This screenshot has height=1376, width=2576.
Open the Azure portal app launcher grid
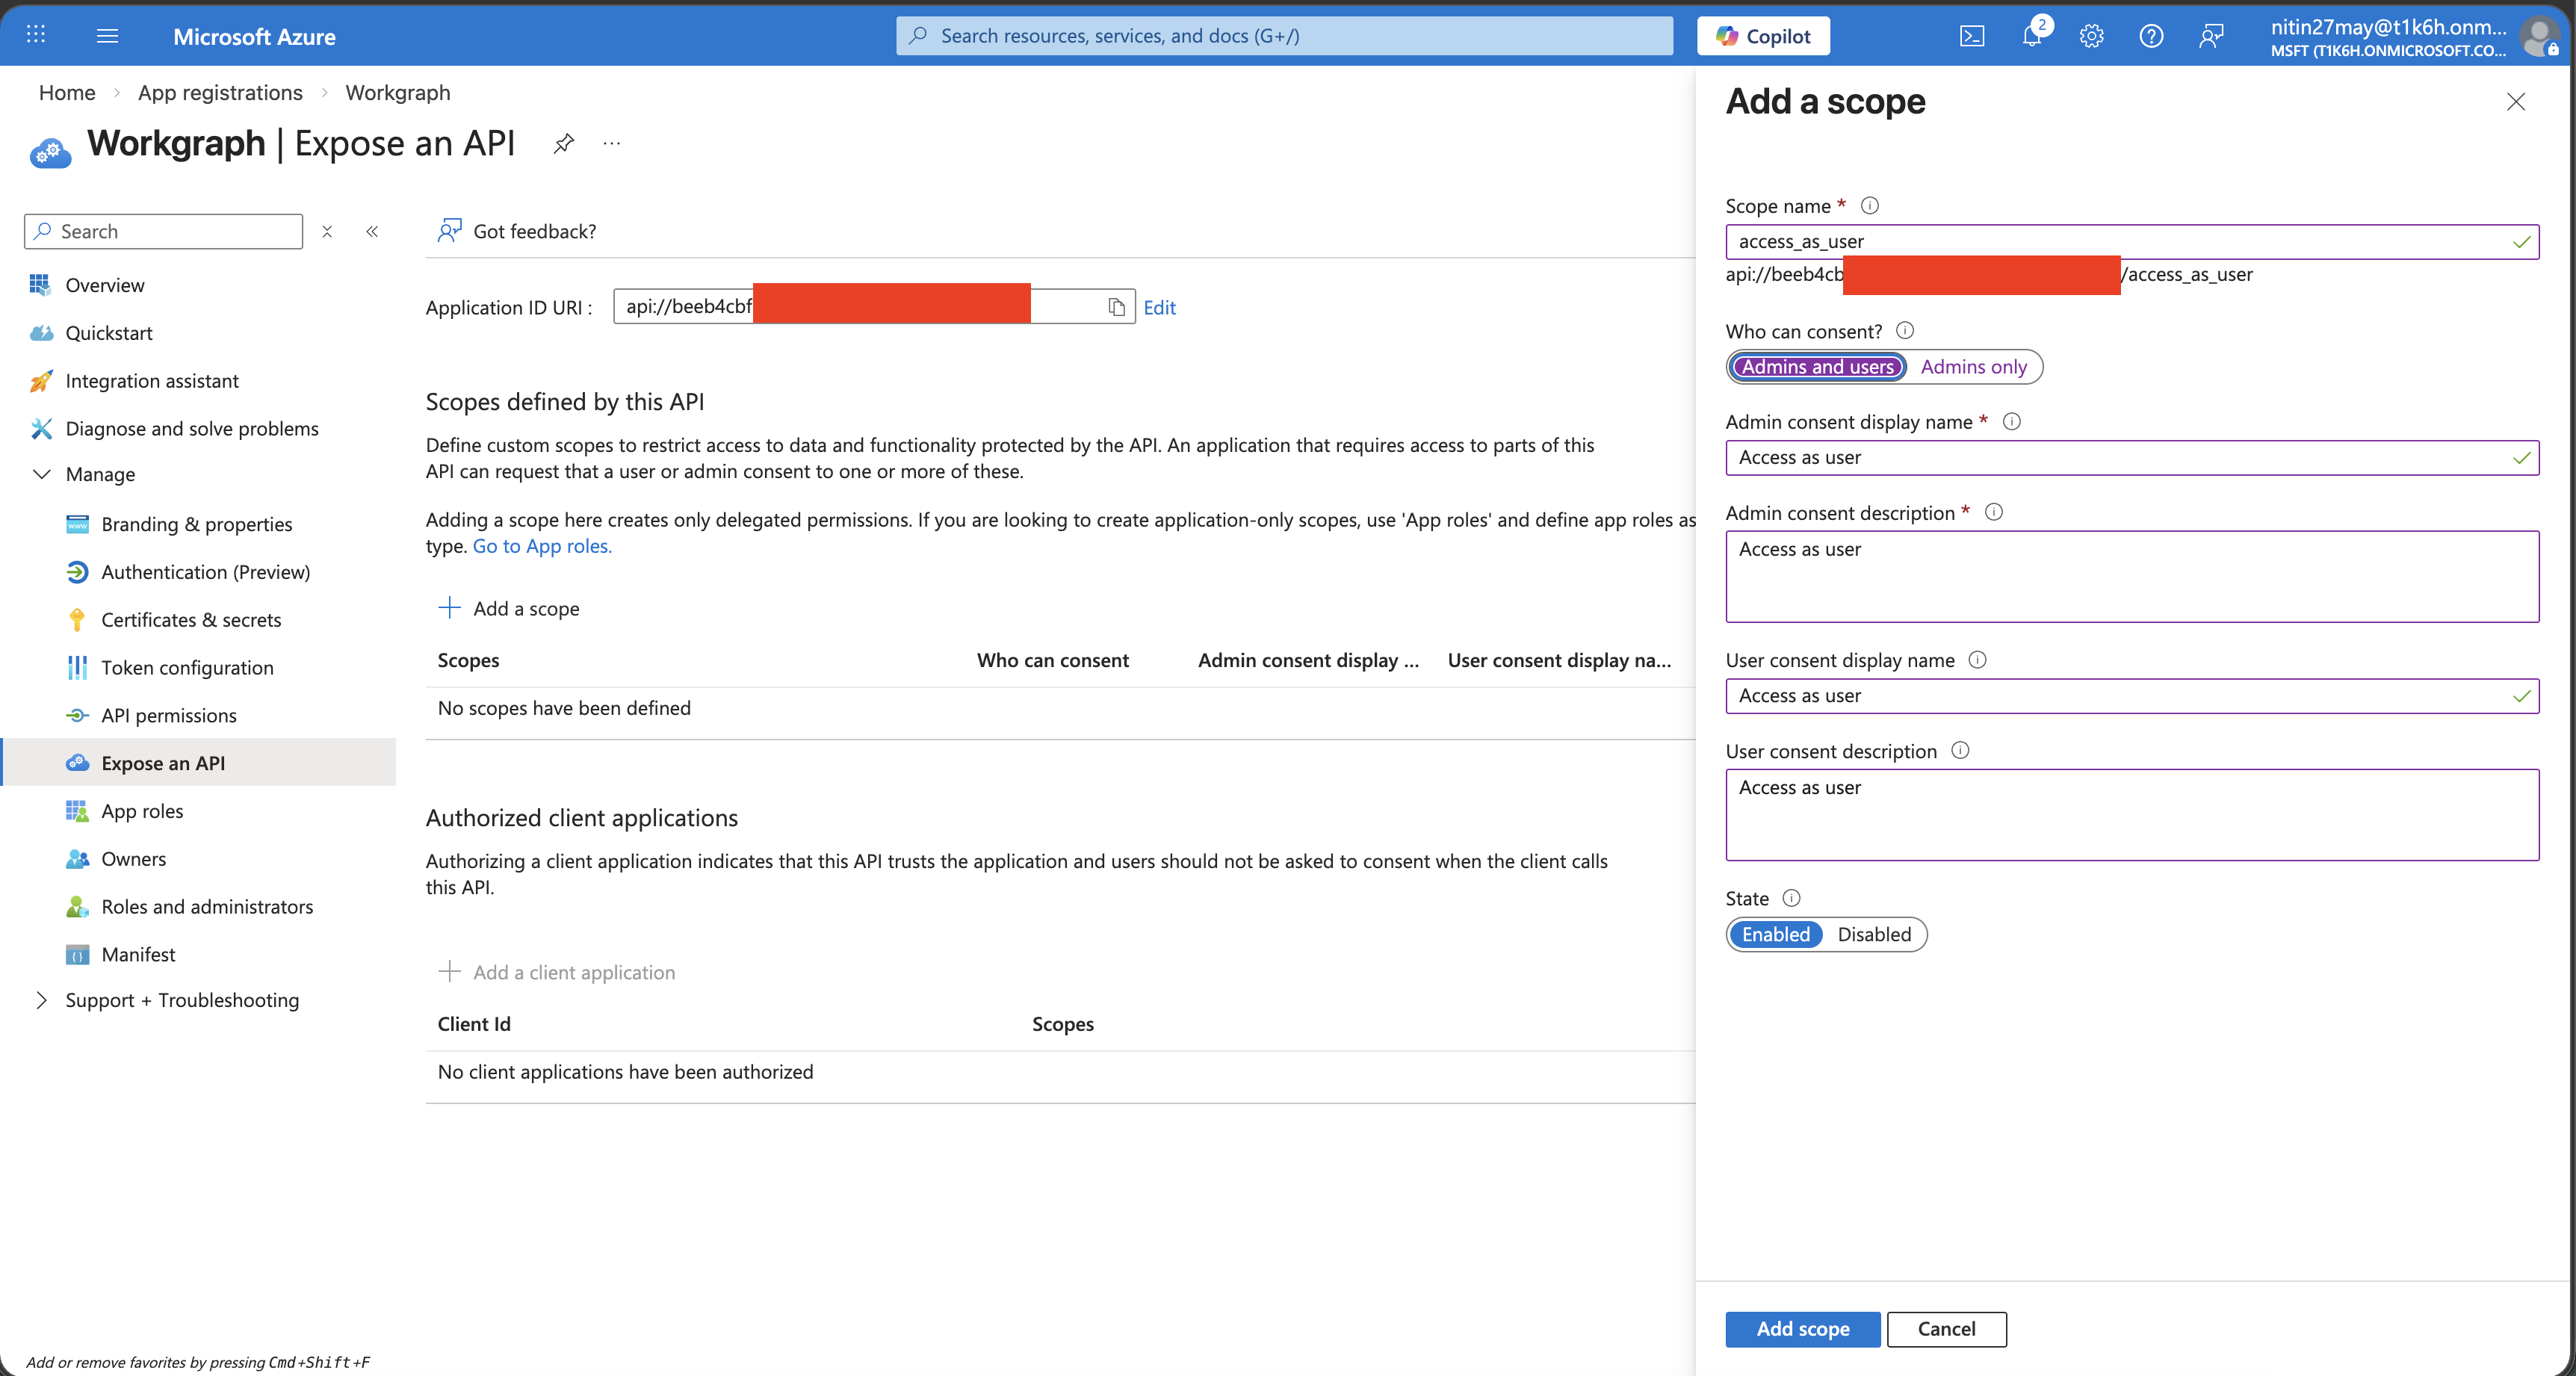tap(36, 35)
